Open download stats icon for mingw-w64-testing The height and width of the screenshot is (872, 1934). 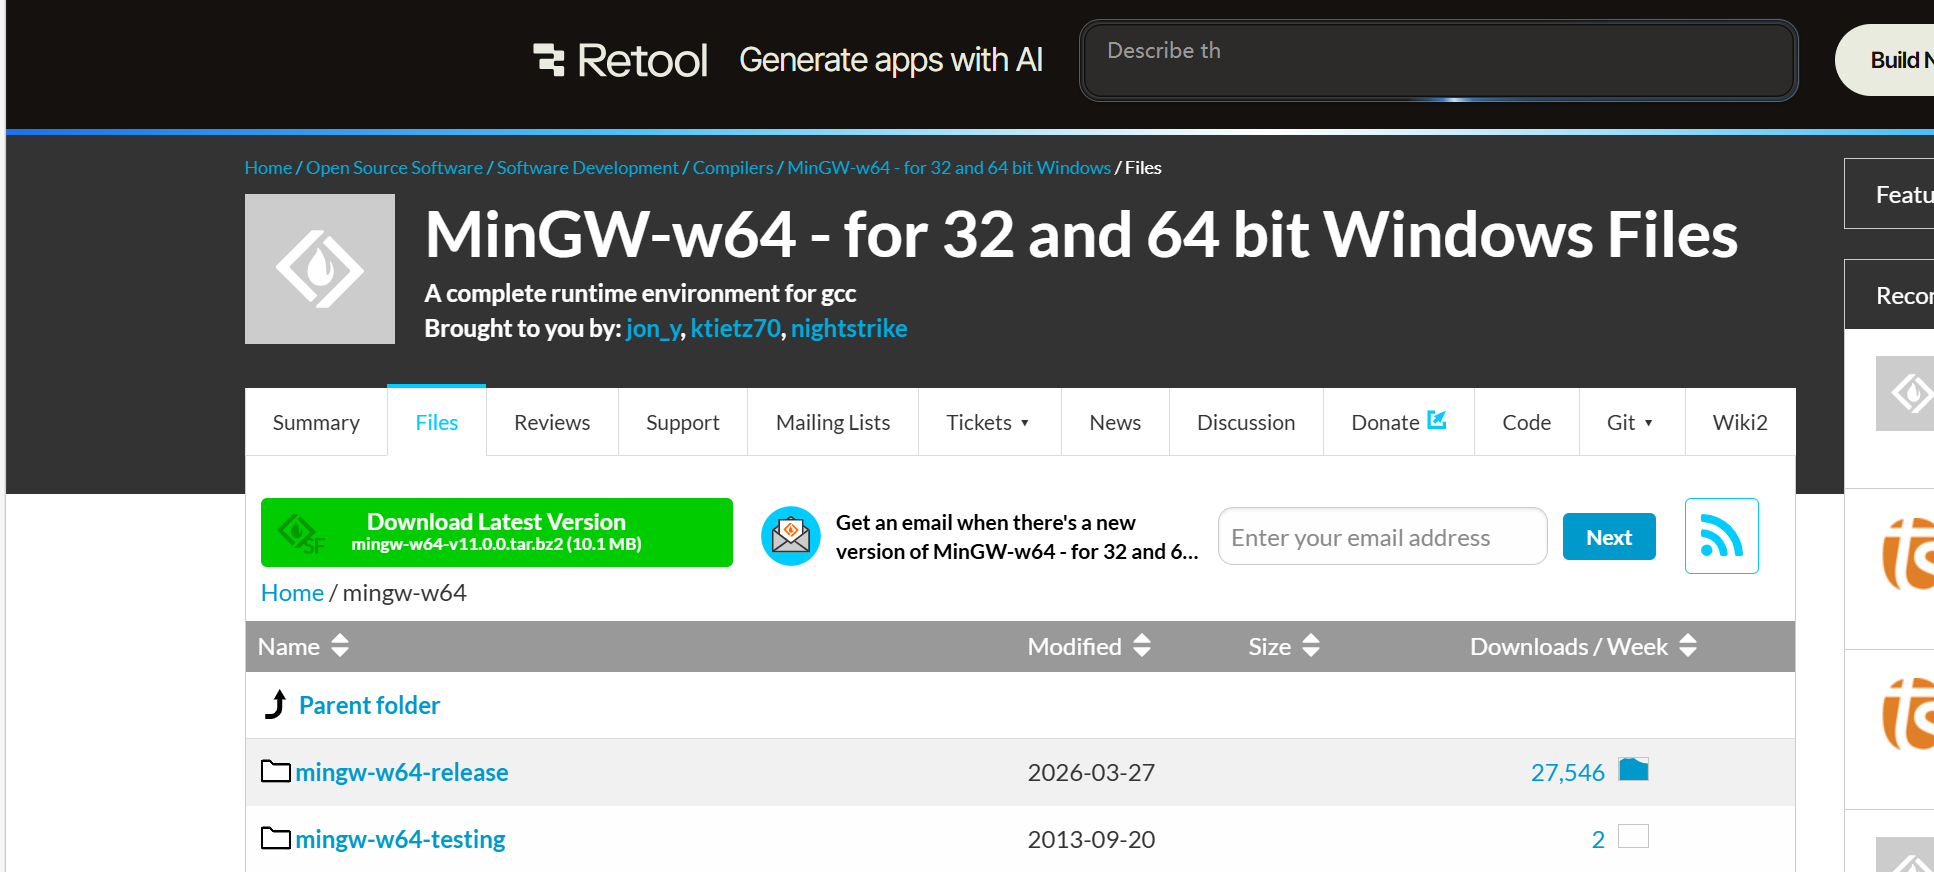[1633, 836]
